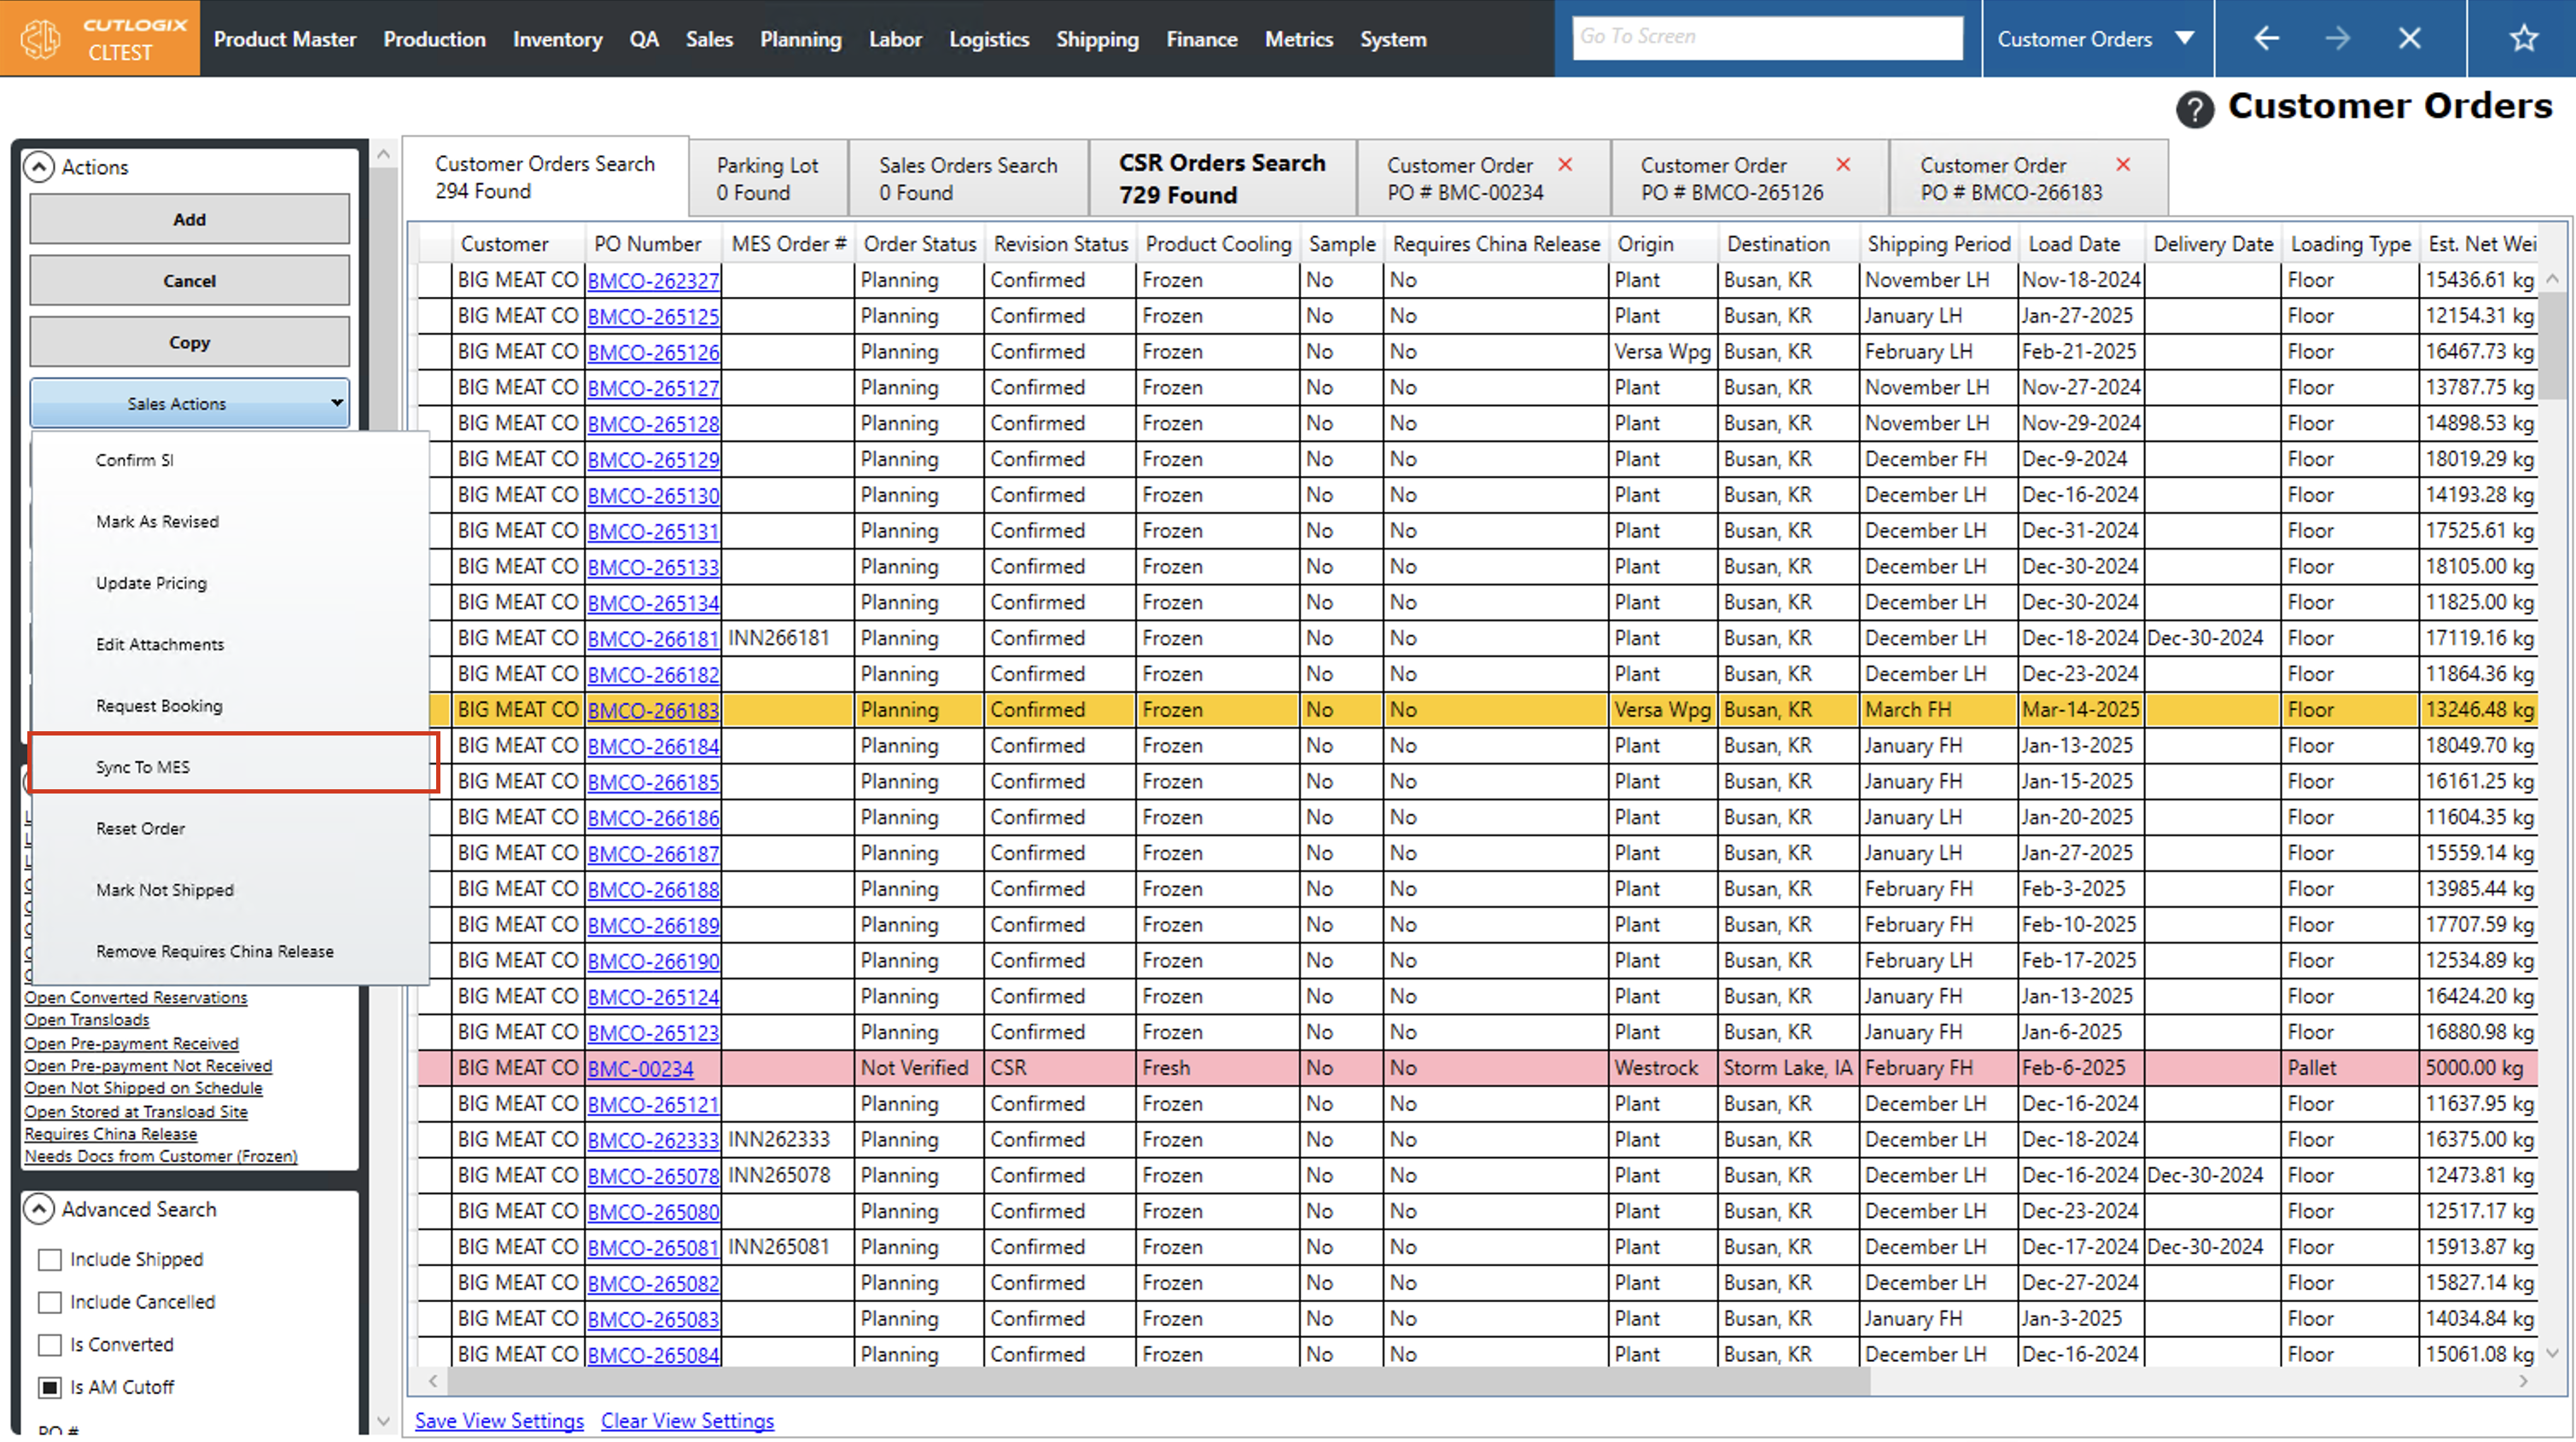Close the BMC-00234 Customer Order tab
This screenshot has width=2576, height=1442.
pyautogui.click(x=1565, y=165)
